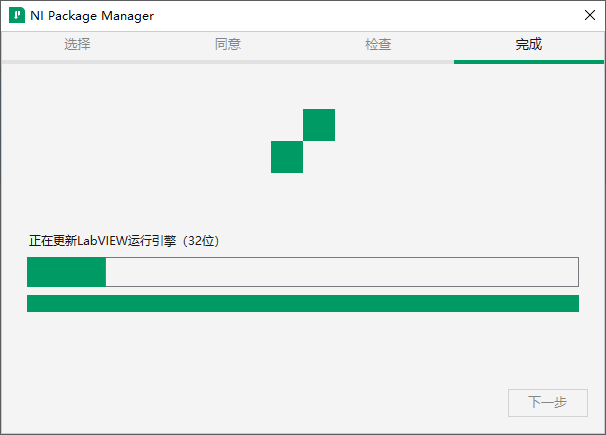Click the (32位) part of the status label

[x=201, y=241]
